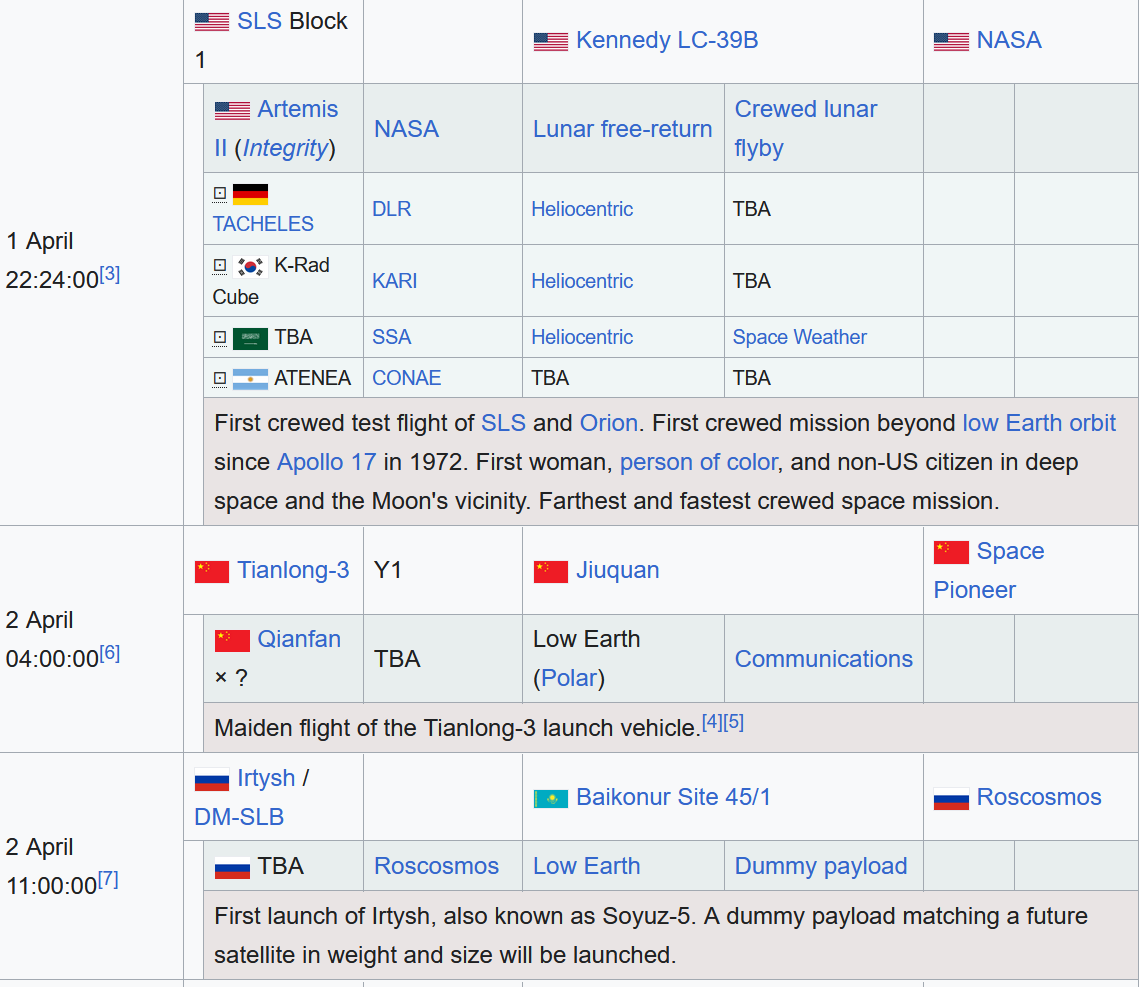Open the Orion link in remarks

(609, 423)
